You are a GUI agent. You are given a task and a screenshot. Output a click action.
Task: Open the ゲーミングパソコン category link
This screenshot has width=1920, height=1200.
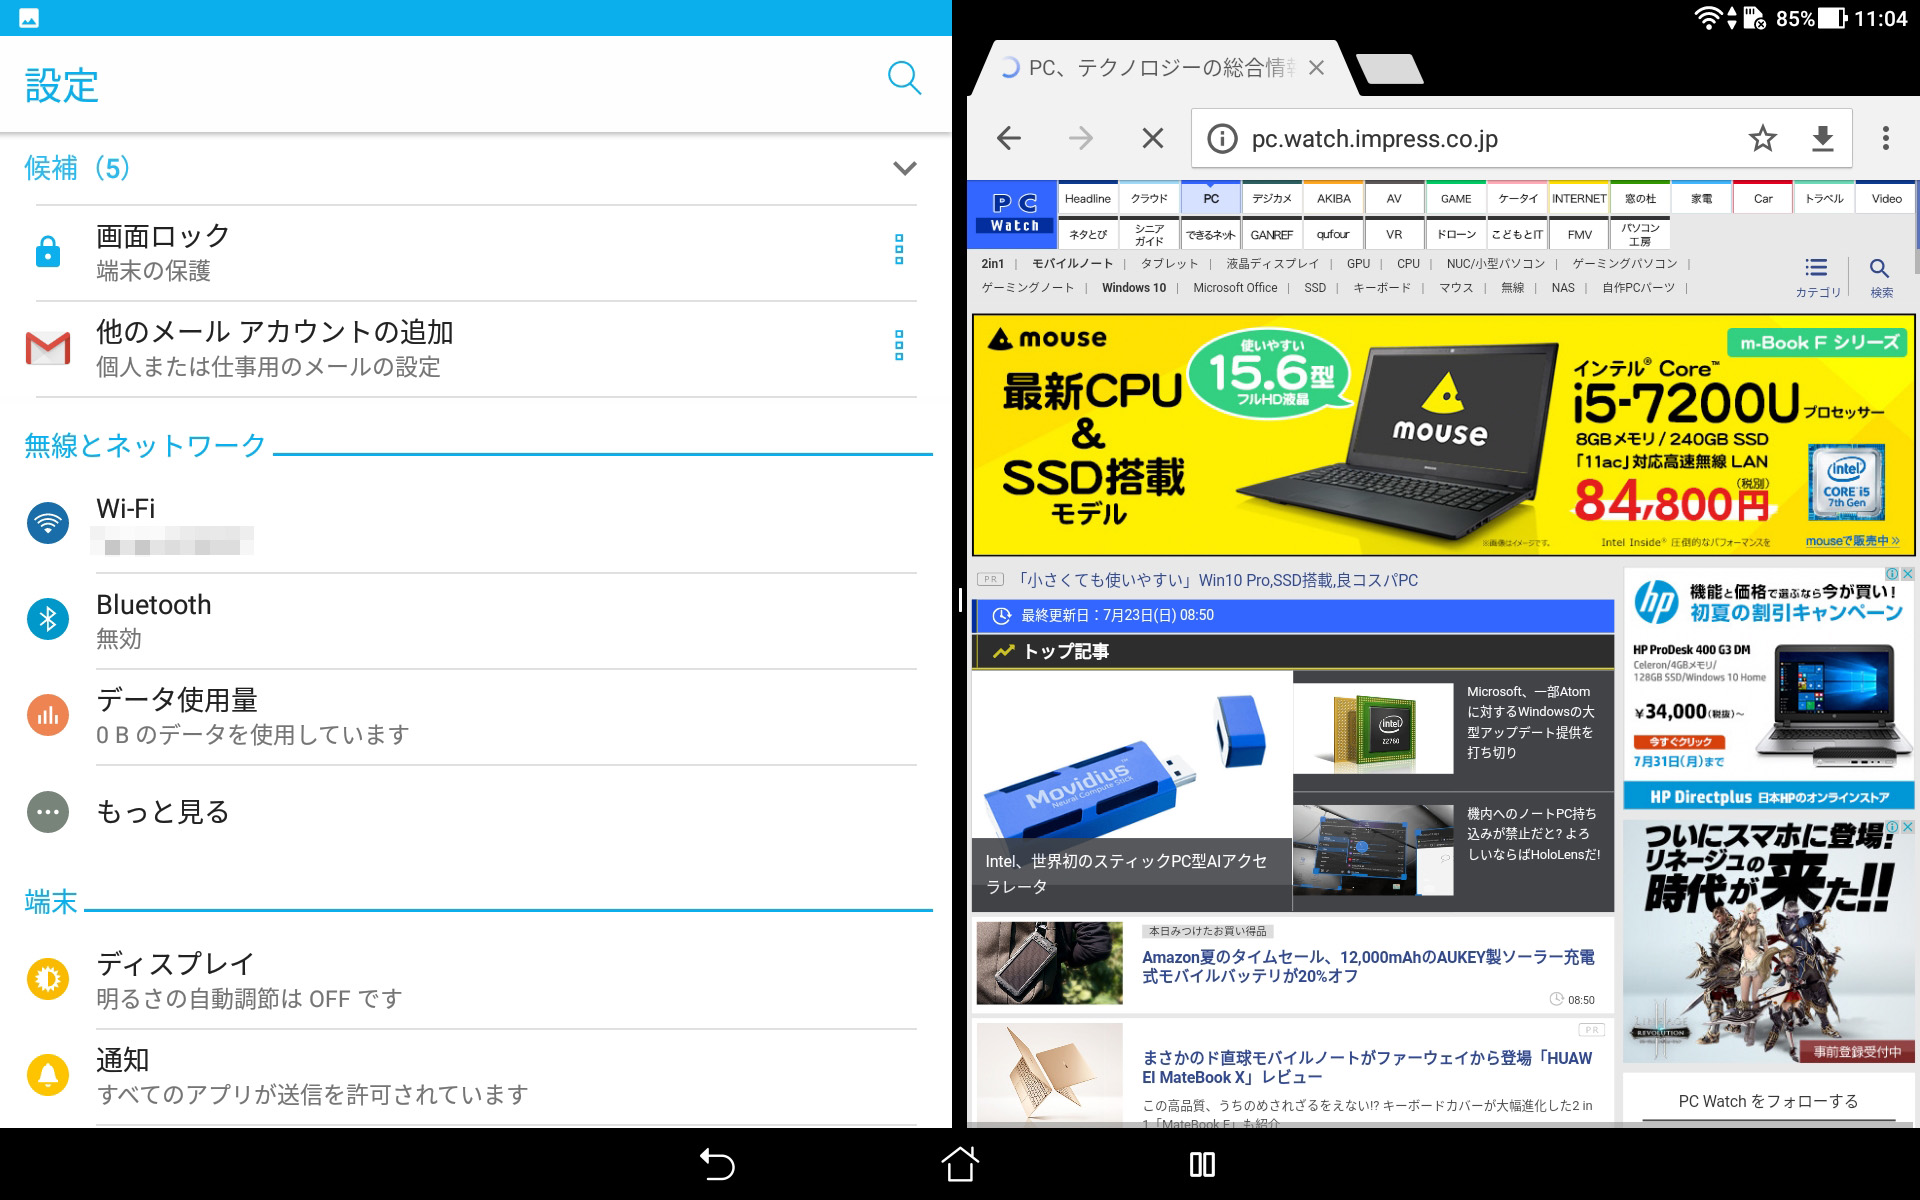tap(1625, 264)
